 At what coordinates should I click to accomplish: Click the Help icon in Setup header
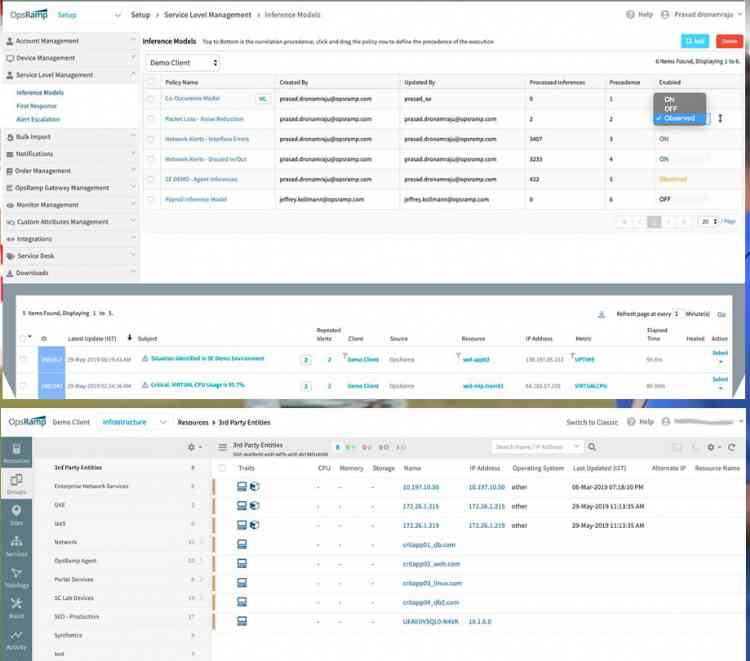tap(630, 15)
